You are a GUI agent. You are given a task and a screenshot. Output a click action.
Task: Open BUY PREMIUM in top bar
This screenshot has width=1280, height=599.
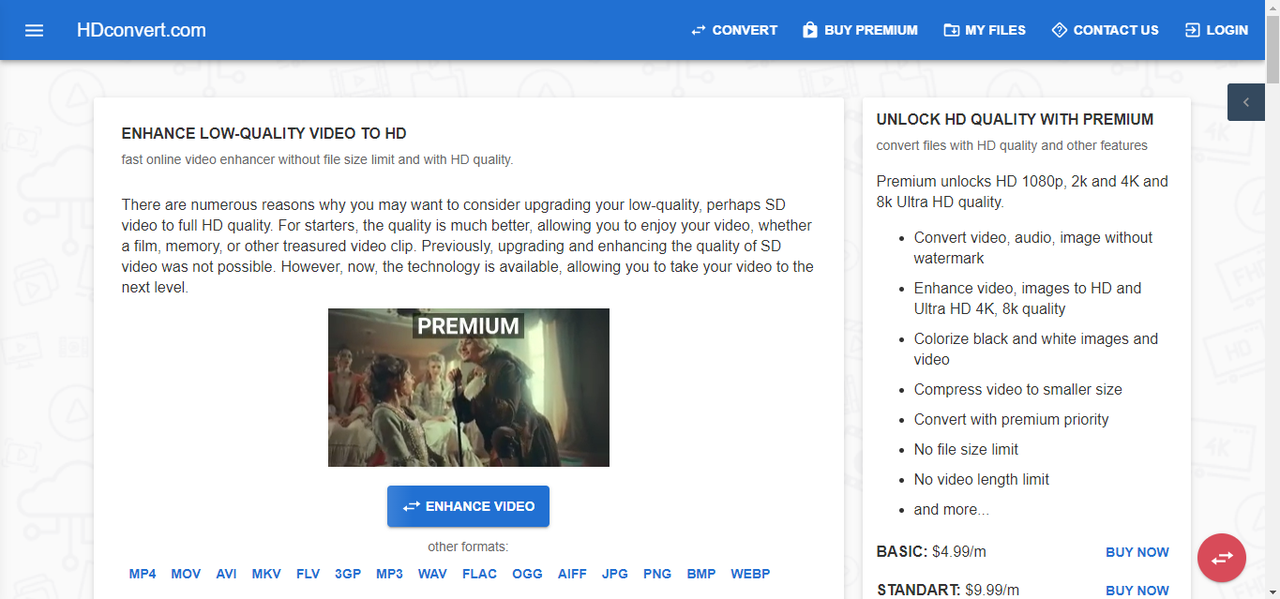pos(860,30)
